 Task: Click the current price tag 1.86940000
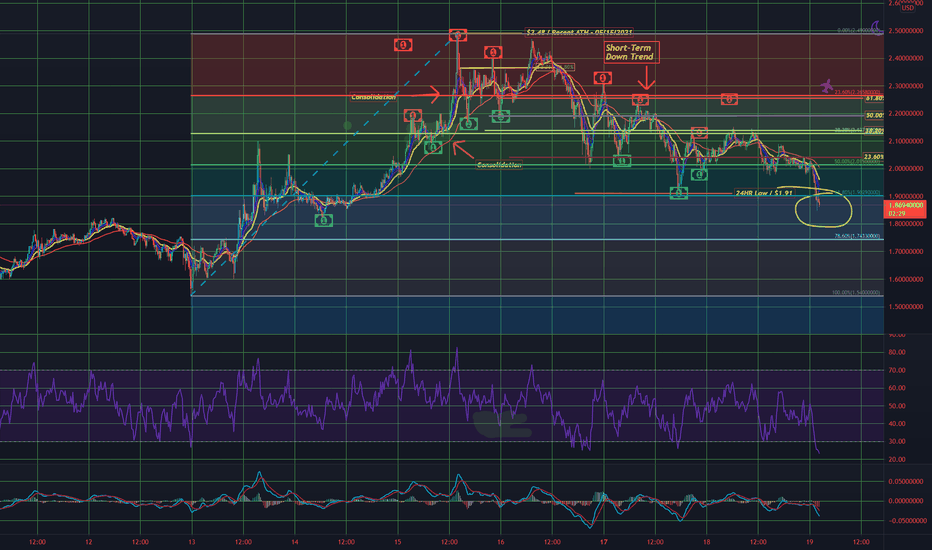(905, 205)
